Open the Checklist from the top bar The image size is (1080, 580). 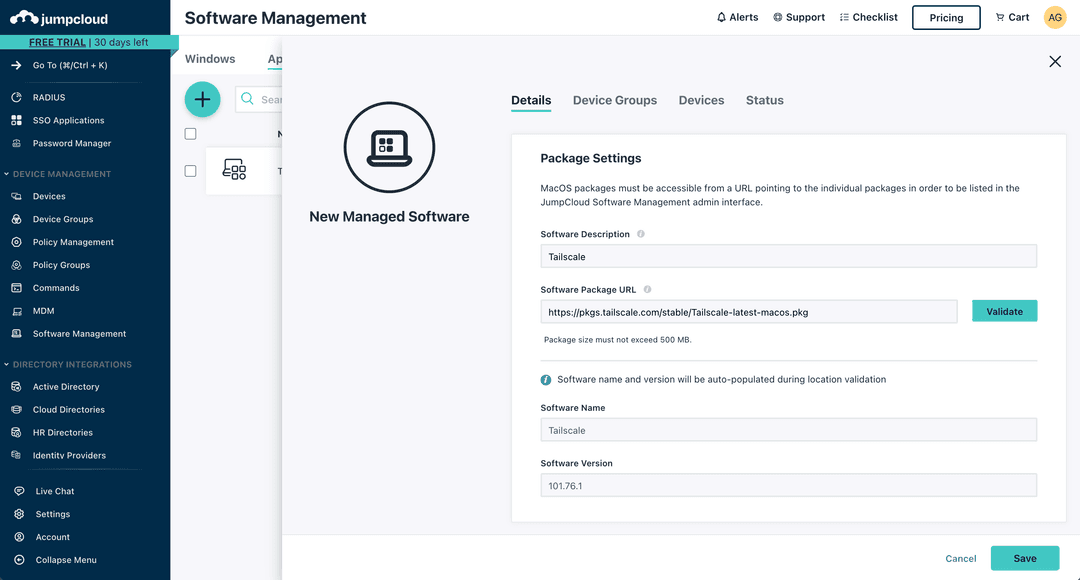[868, 16]
